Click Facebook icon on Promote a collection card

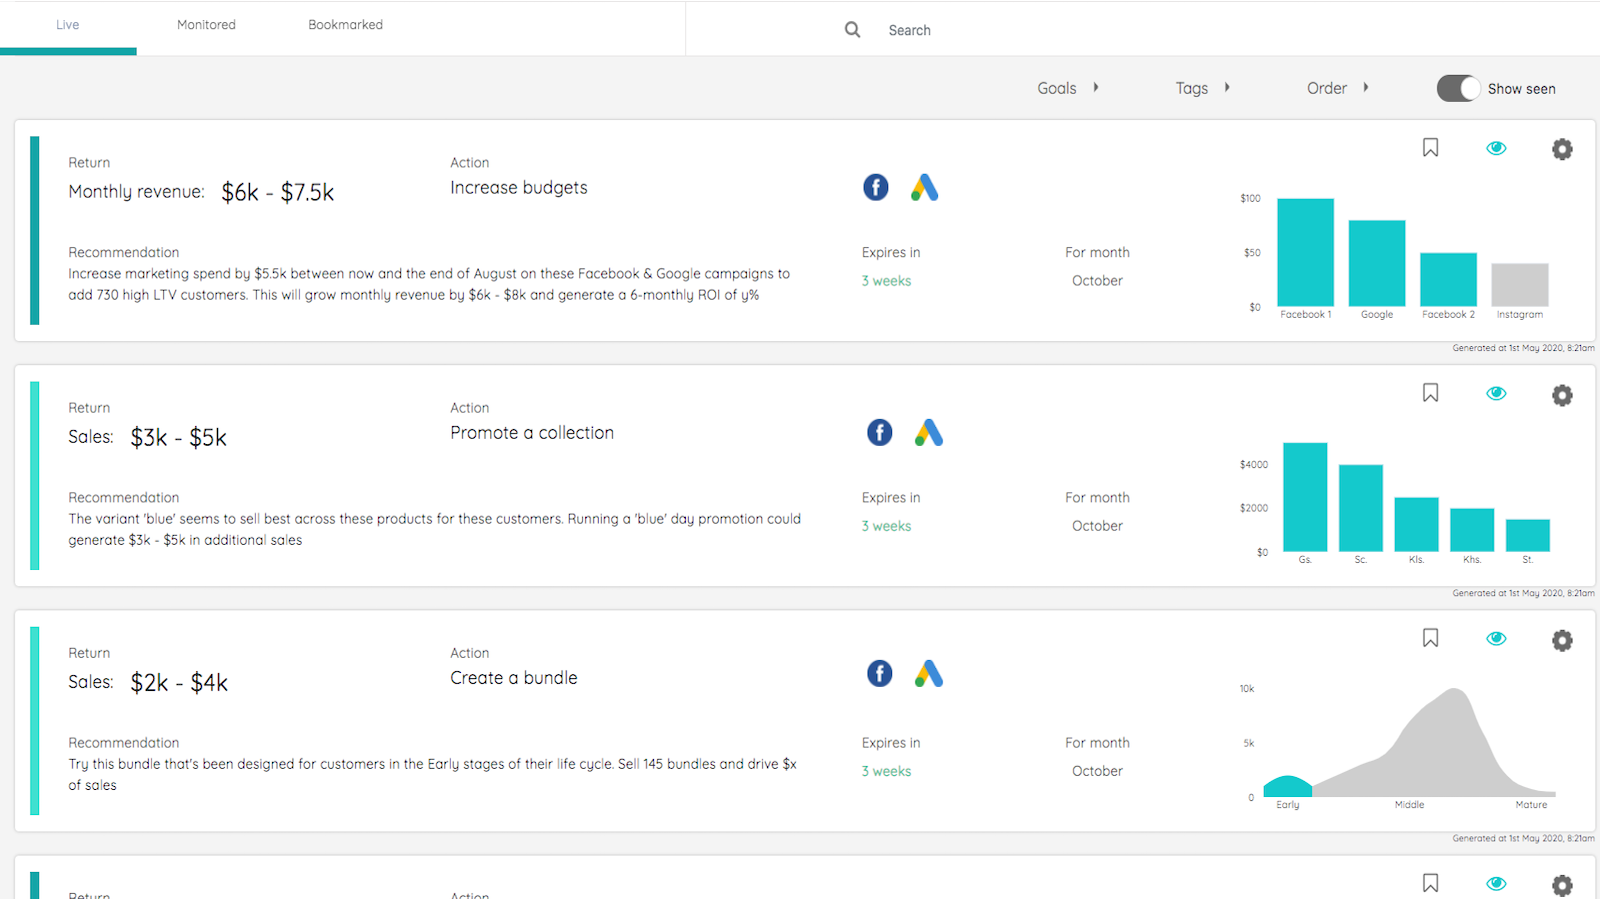click(879, 432)
